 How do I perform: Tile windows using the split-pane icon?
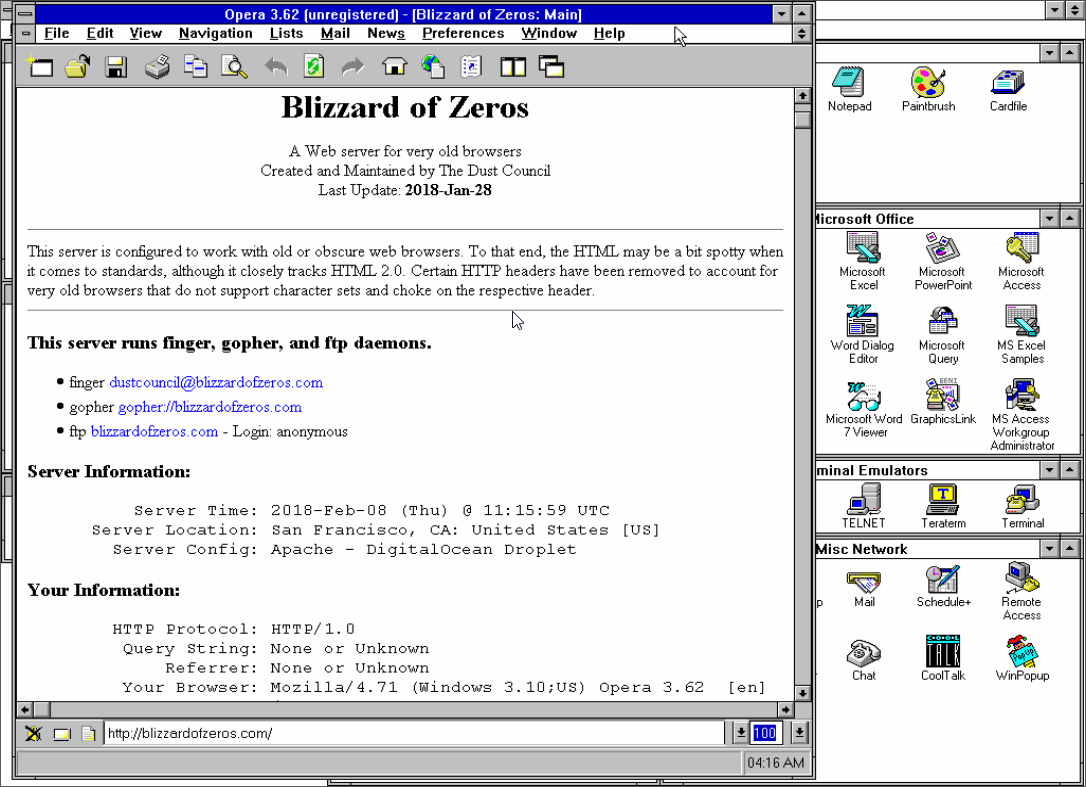[513, 67]
